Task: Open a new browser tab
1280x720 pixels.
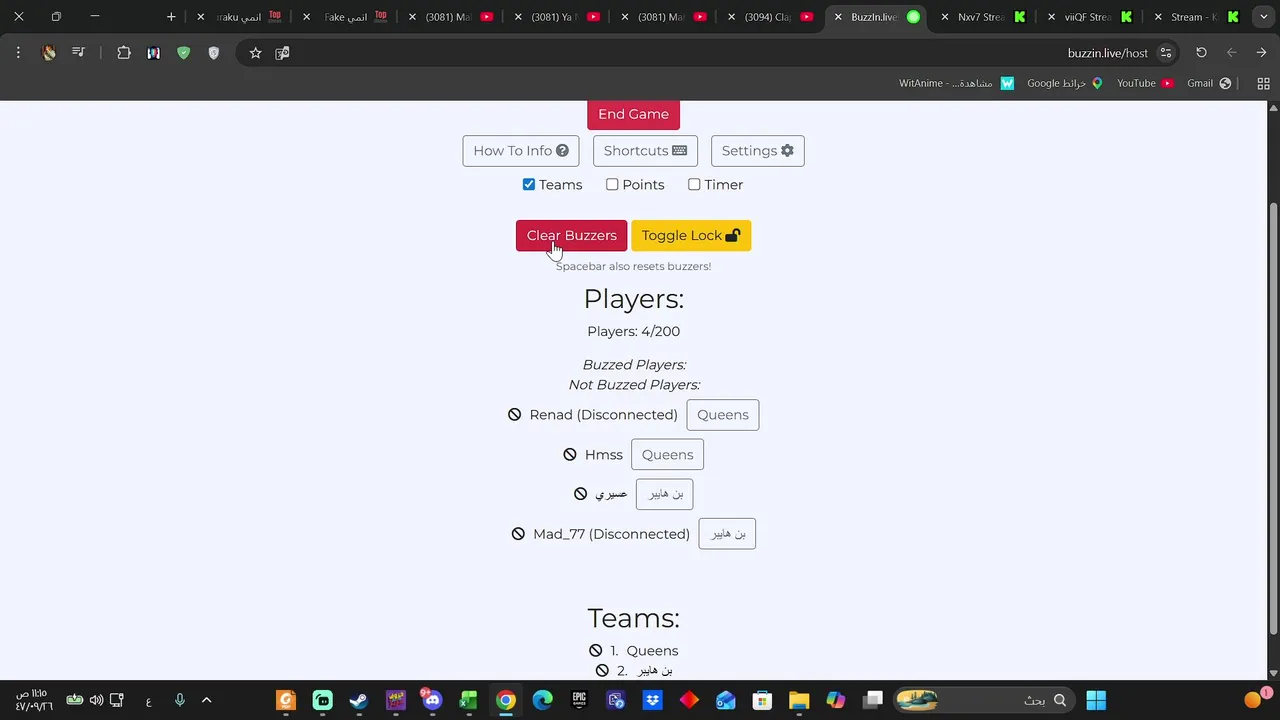Action: point(171,17)
